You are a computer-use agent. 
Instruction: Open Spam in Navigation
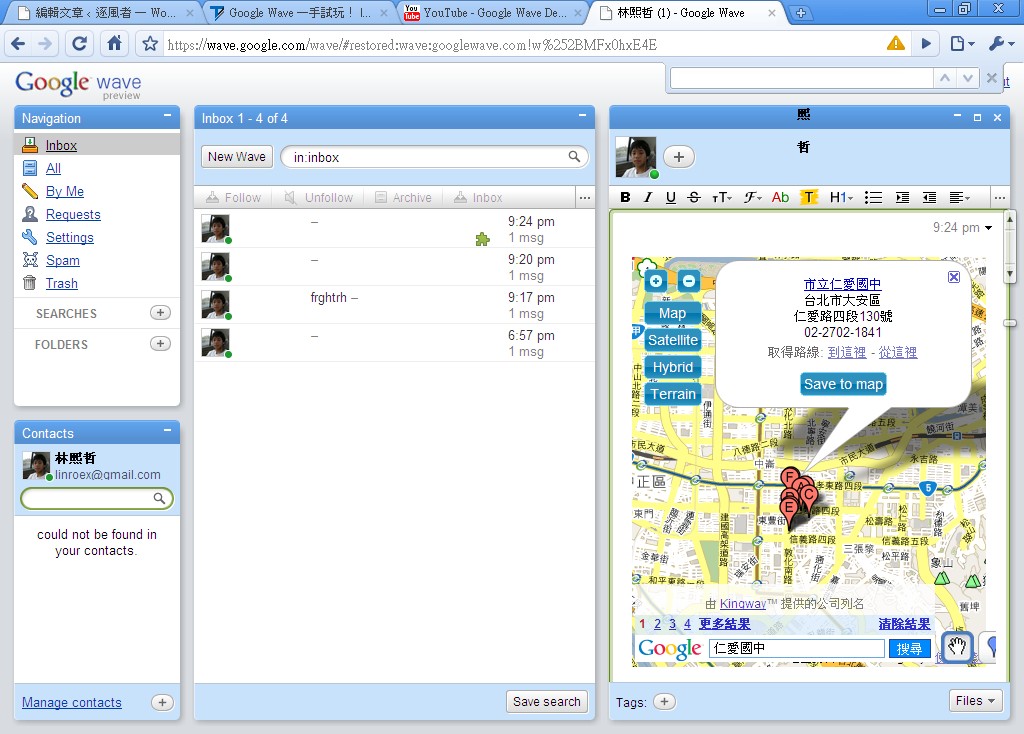click(63, 260)
